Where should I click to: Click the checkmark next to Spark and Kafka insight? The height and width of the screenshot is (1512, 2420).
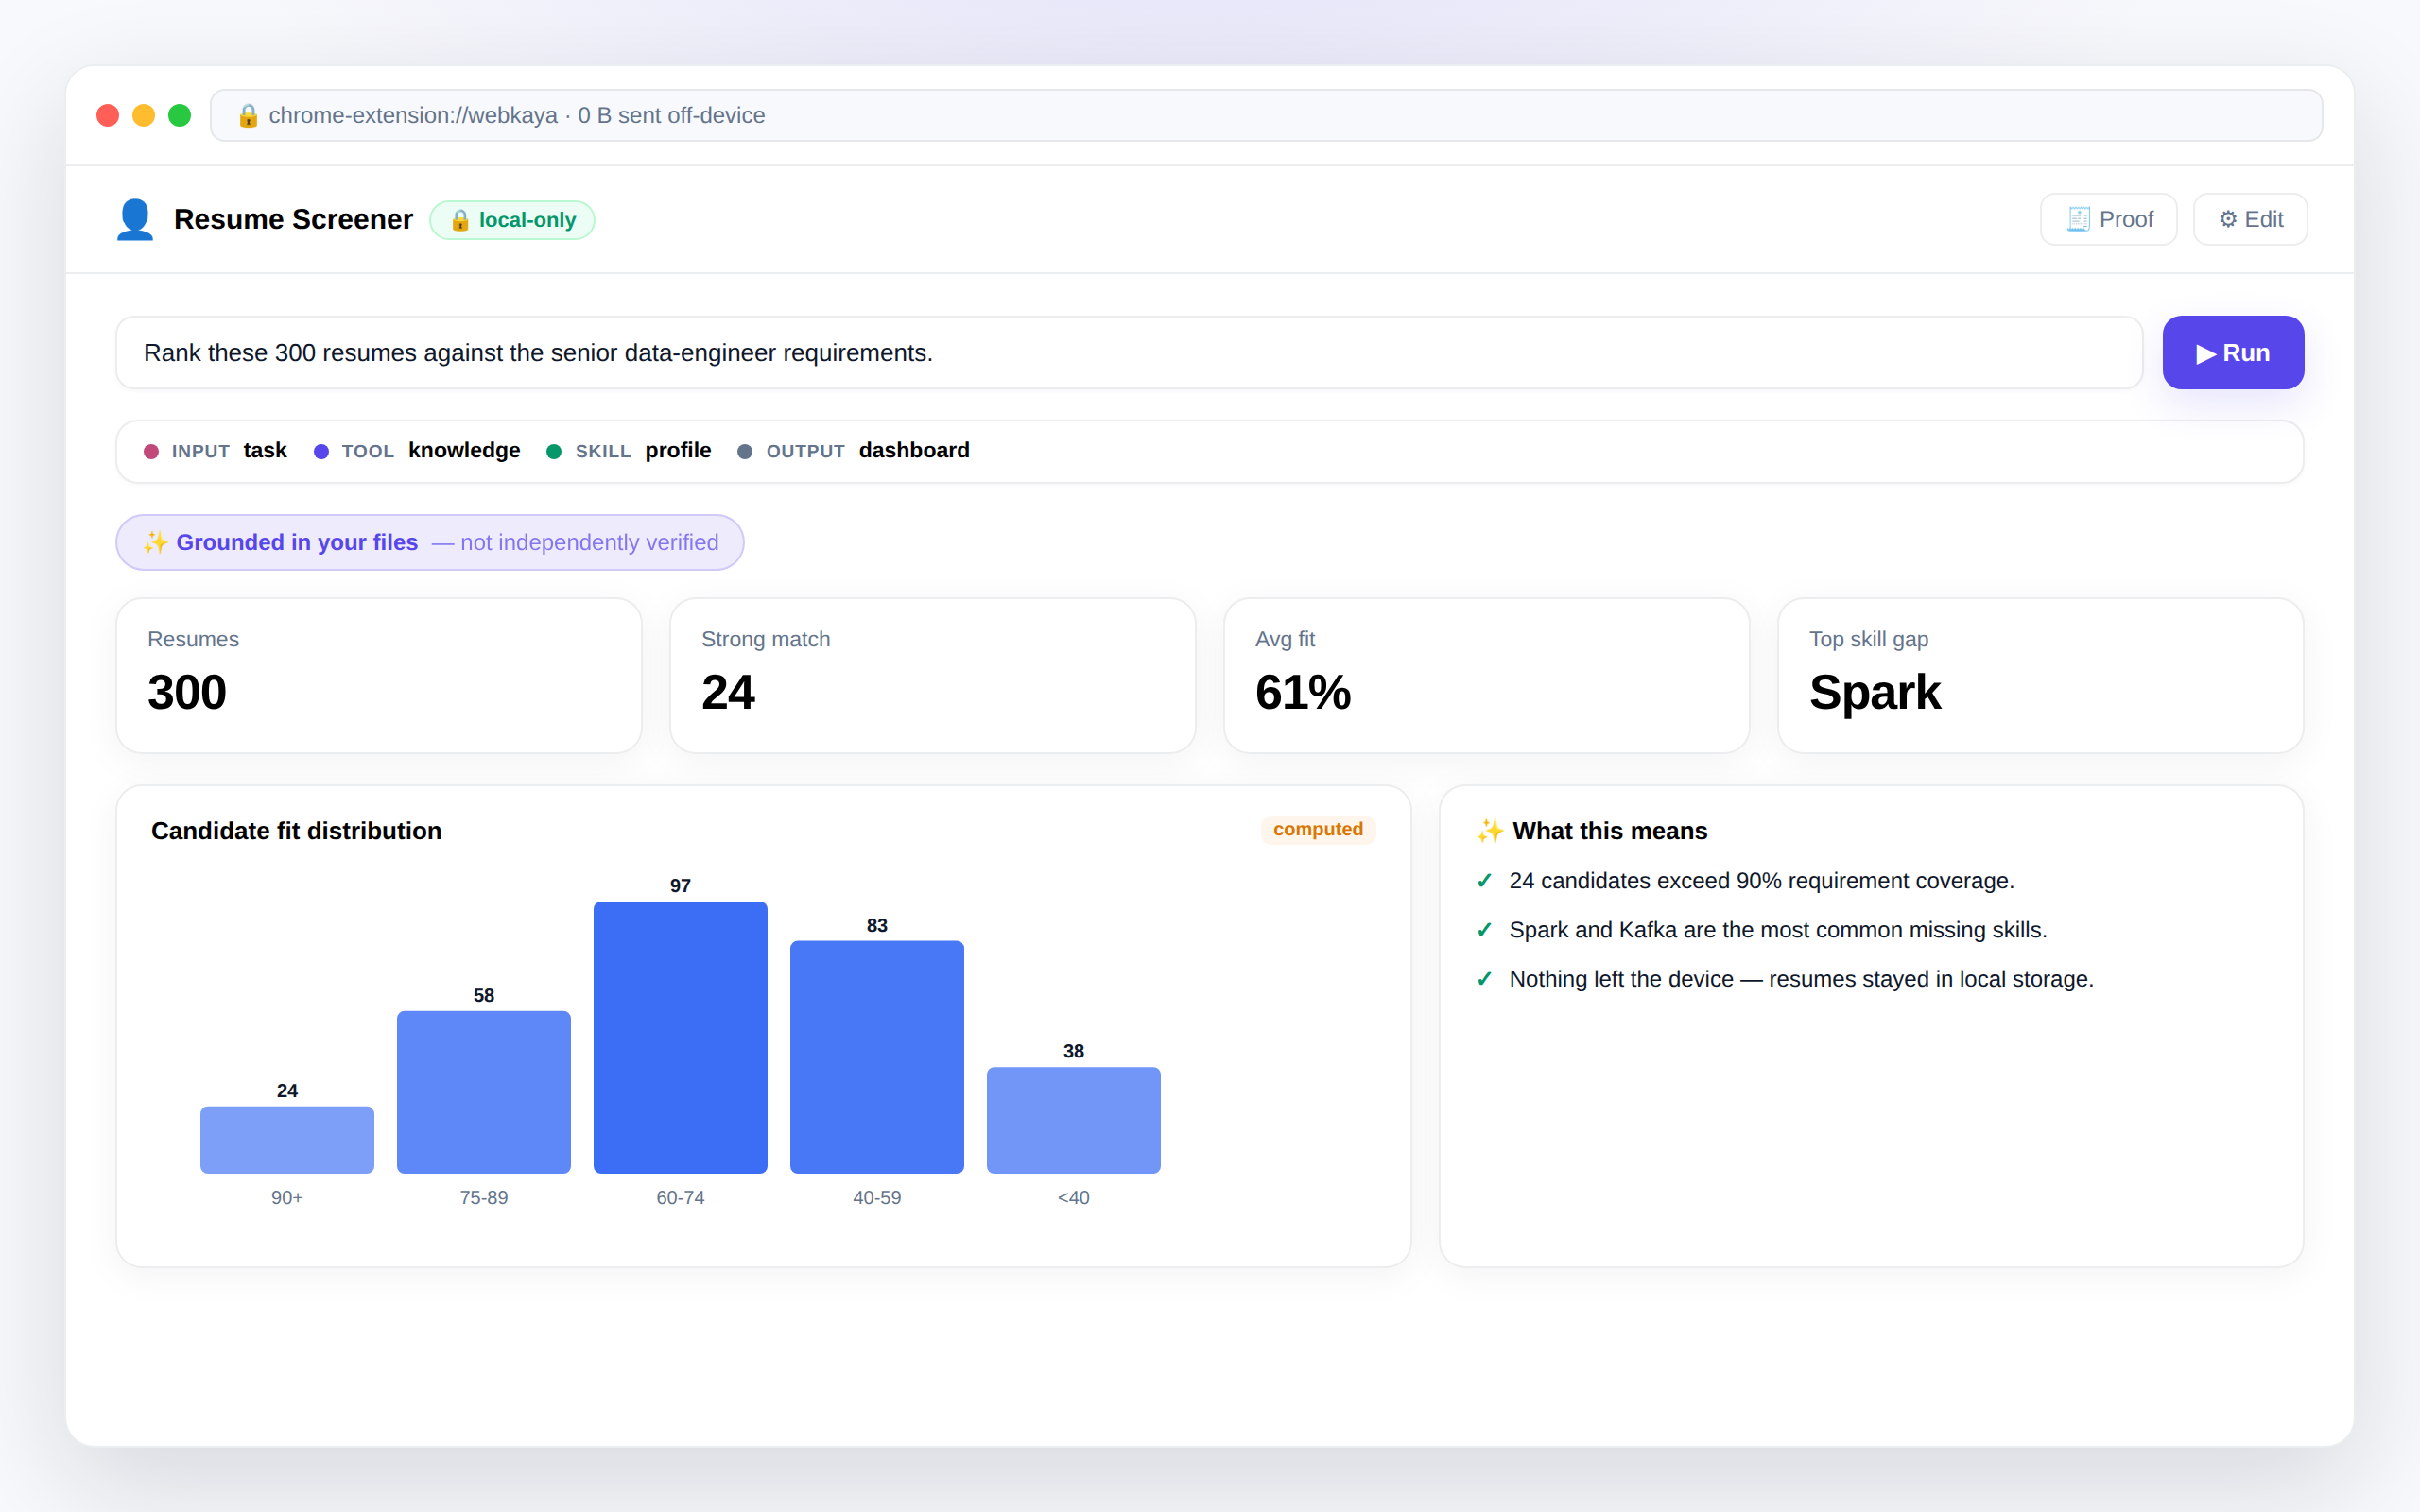pos(1485,930)
